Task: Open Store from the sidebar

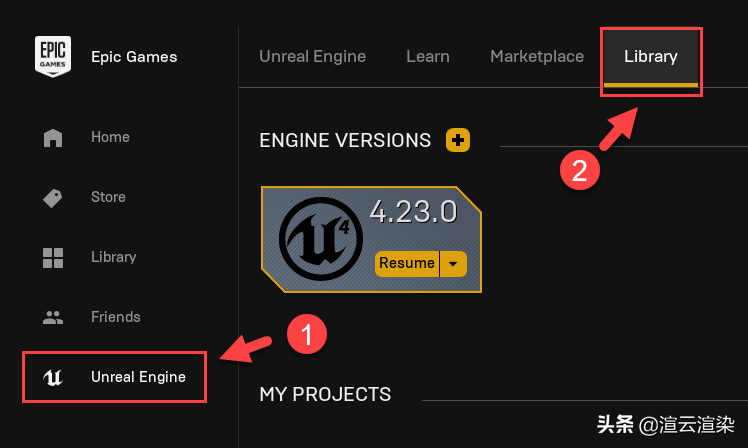Action: point(108,198)
